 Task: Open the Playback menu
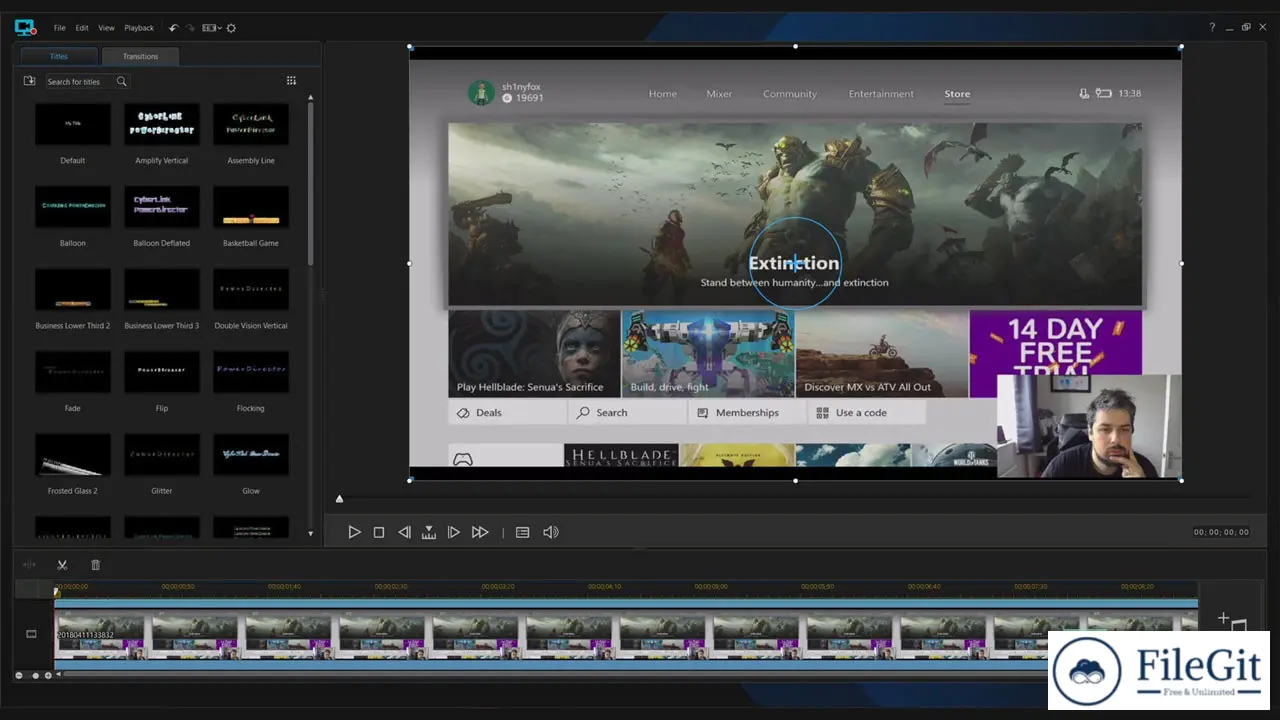pyautogui.click(x=139, y=28)
